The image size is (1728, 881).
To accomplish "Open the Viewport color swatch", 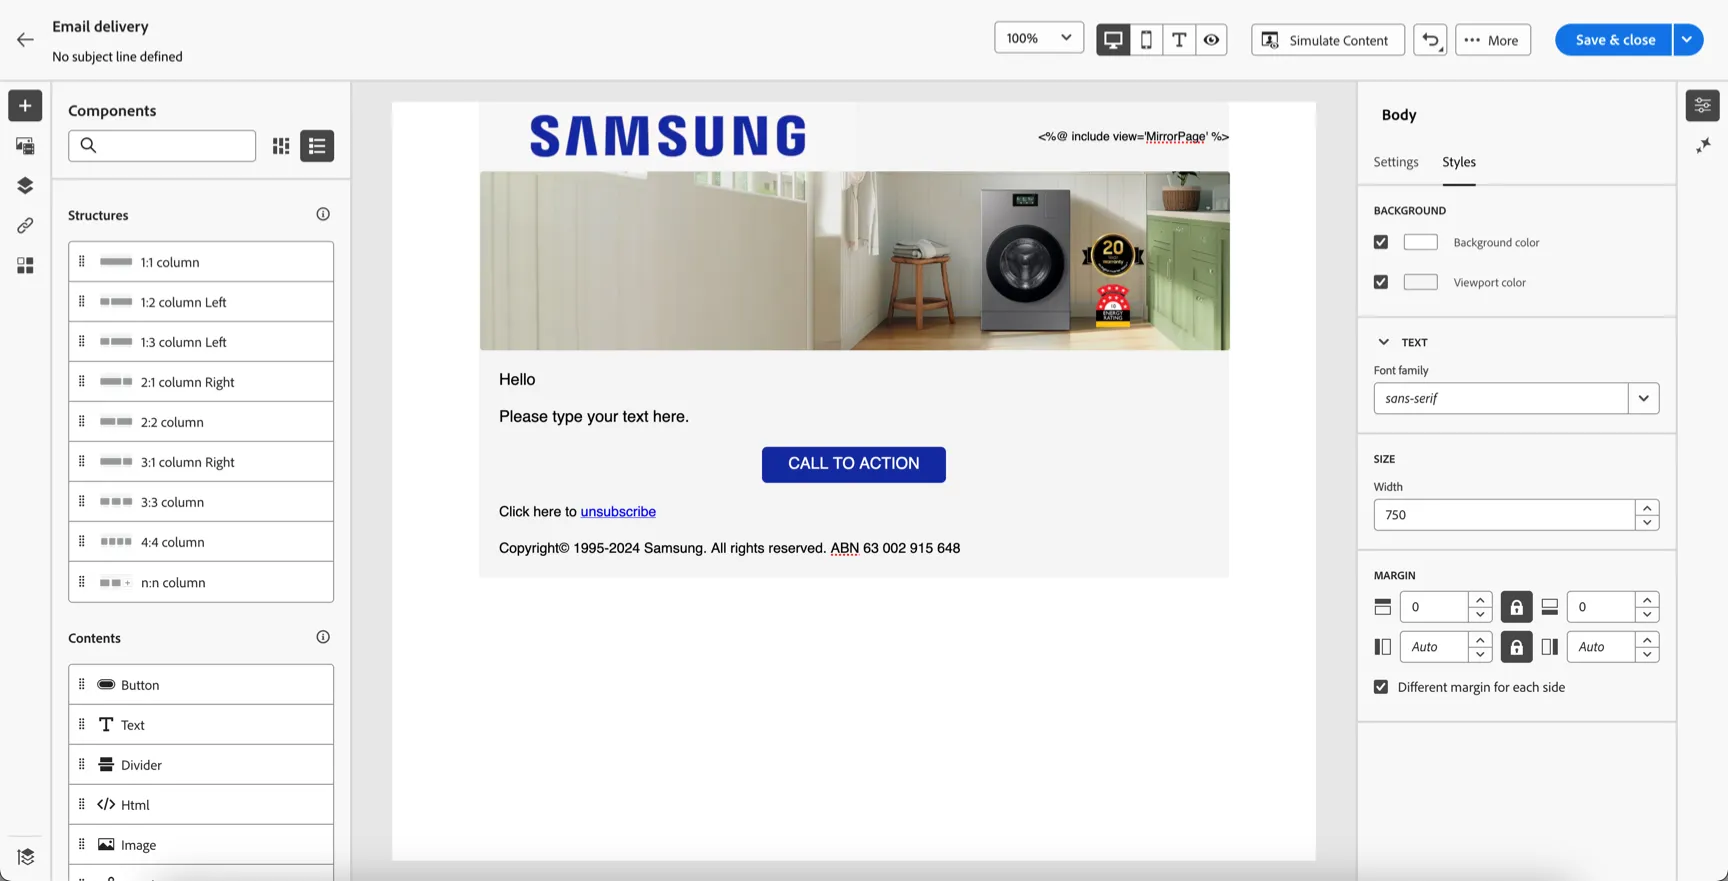I will [1420, 282].
